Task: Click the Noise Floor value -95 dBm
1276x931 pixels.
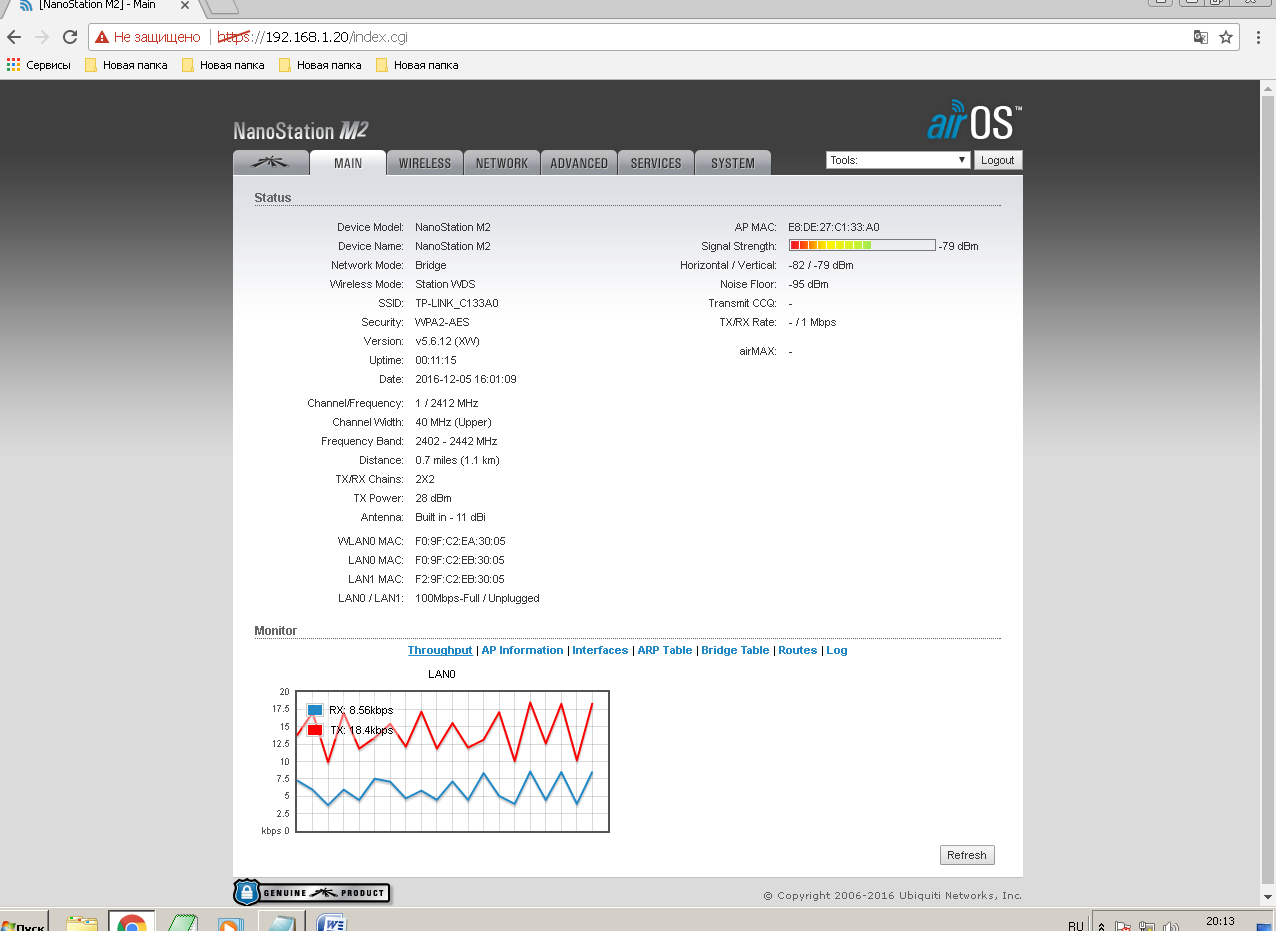Action: [808, 284]
